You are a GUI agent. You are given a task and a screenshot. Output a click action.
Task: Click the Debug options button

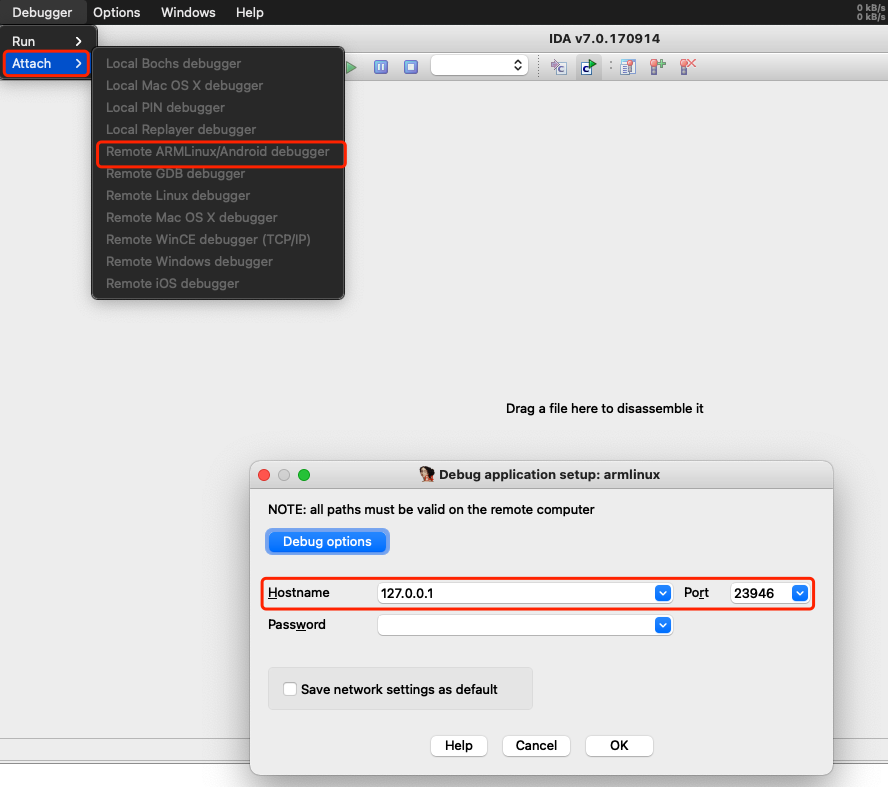click(x=327, y=541)
